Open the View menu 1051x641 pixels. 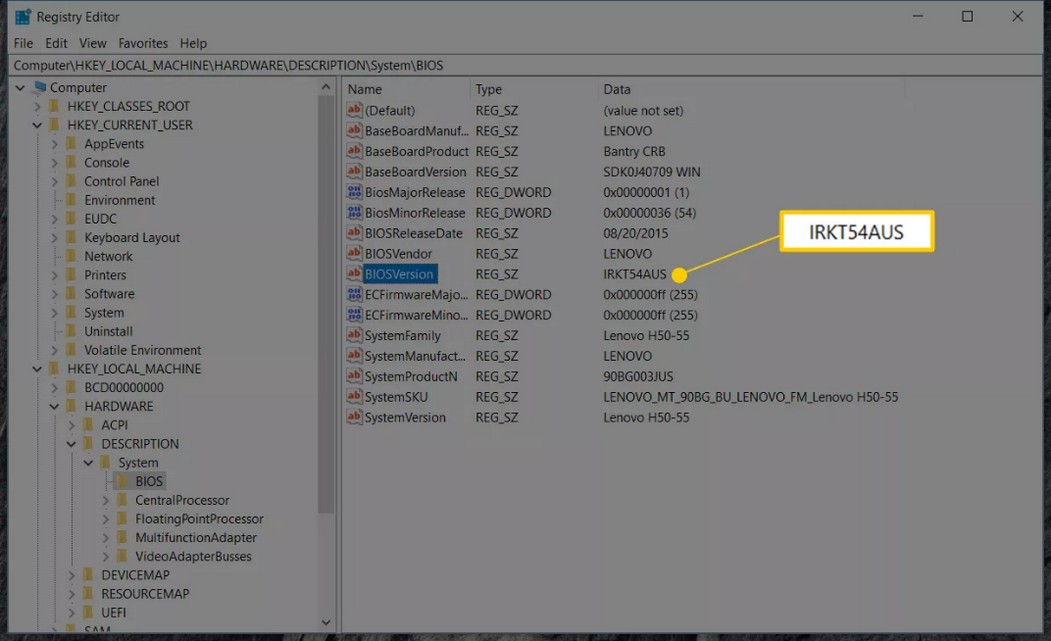(x=92, y=43)
